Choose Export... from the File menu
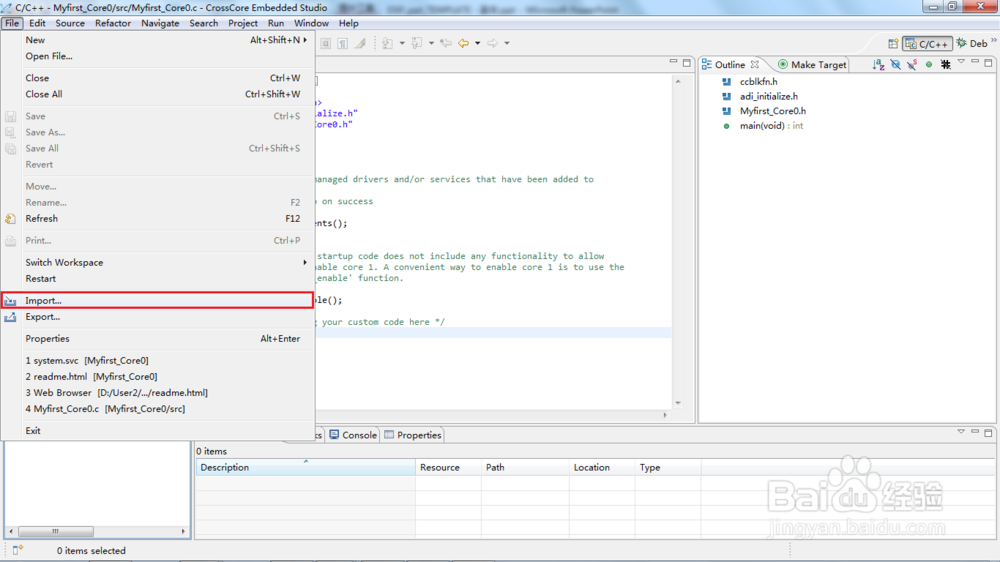Image resolution: width=1000 pixels, height=562 pixels. 158,317
